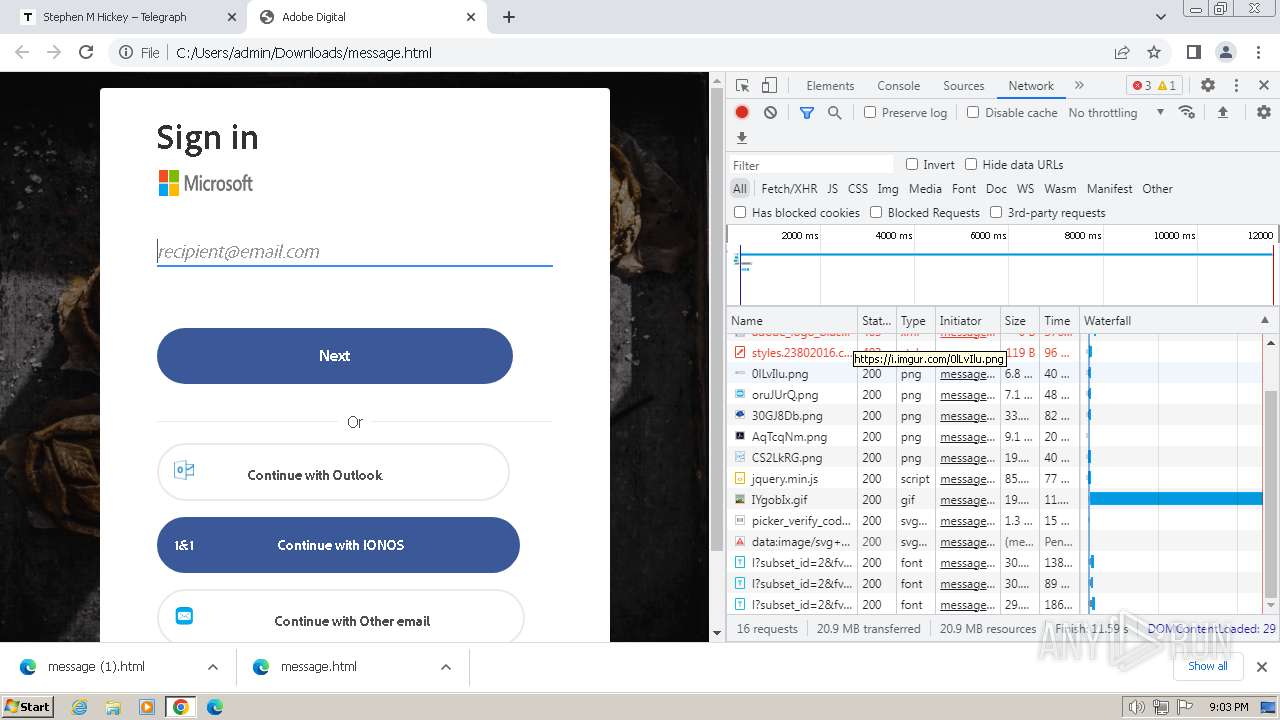Toggle Hide data URLs checkbox
1280x720 pixels.
tap(971, 164)
